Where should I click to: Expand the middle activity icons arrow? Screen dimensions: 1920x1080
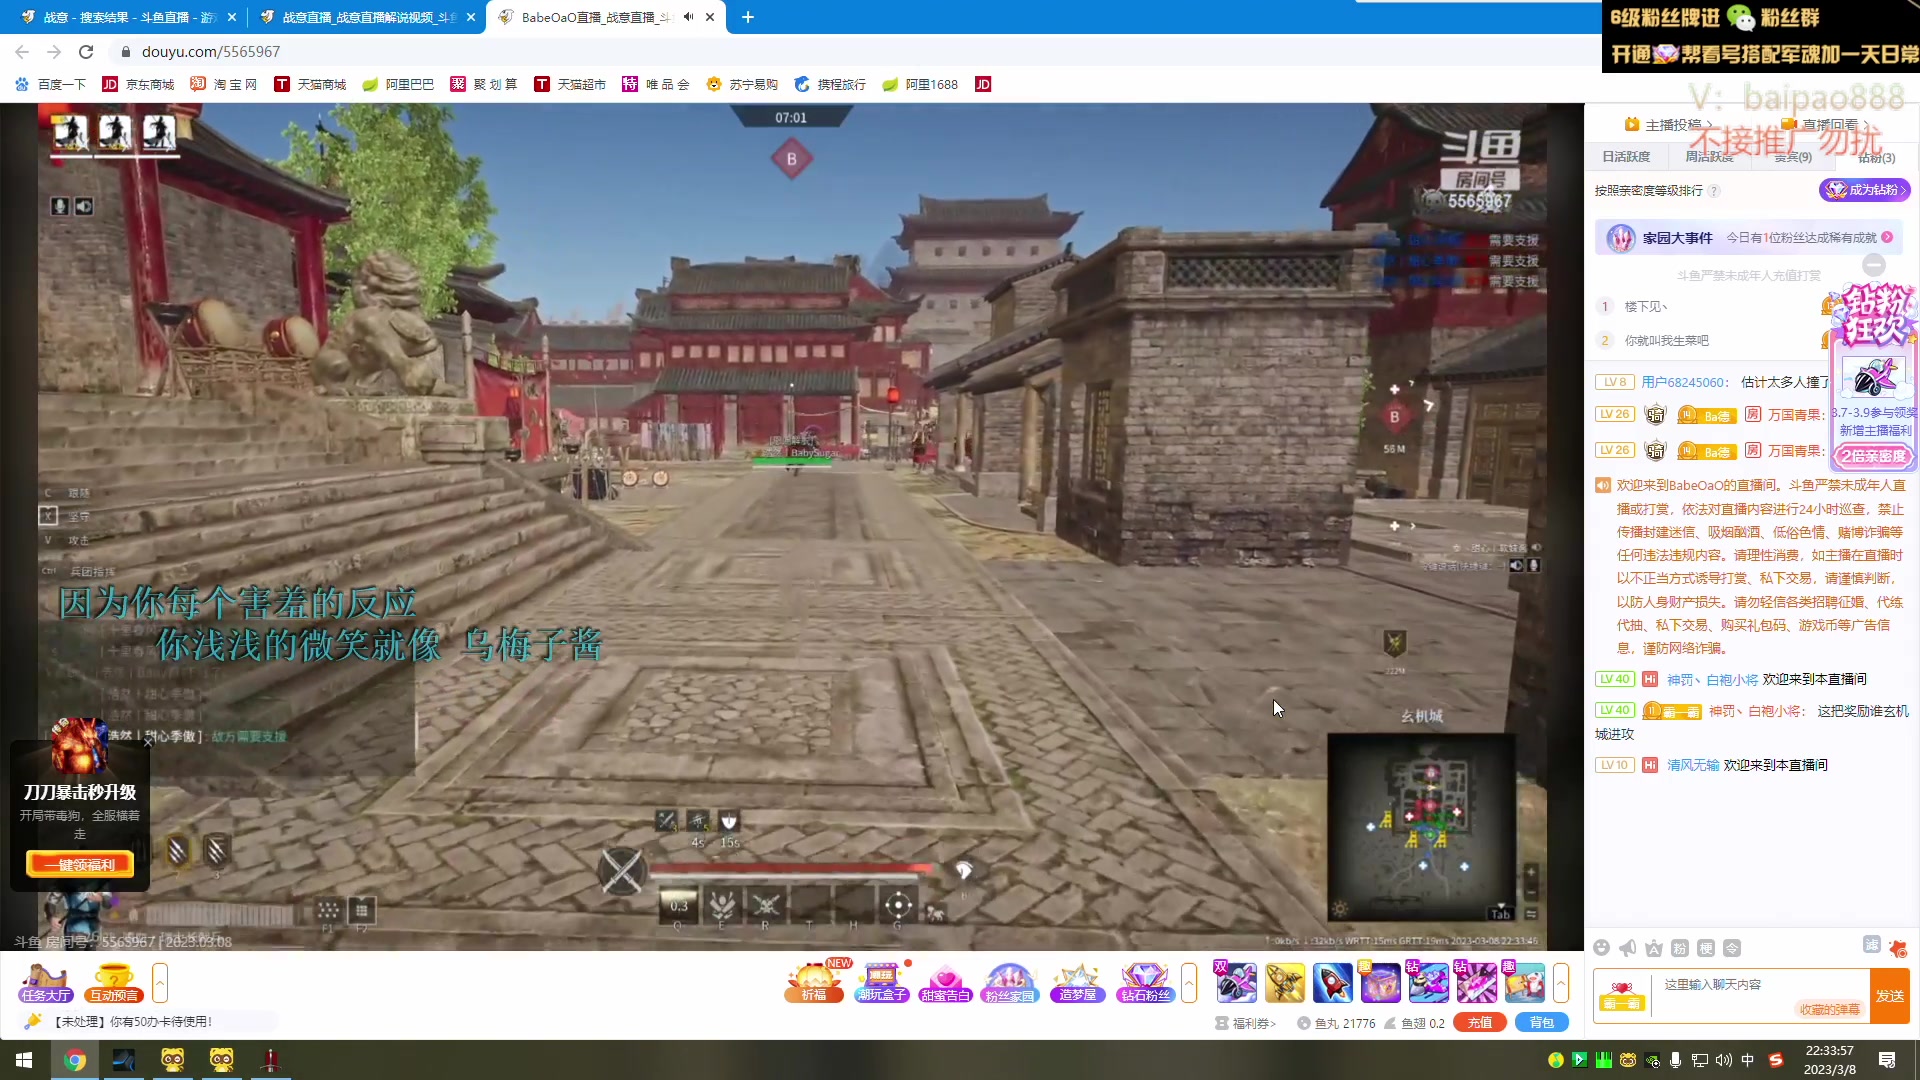click(x=1189, y=983)
